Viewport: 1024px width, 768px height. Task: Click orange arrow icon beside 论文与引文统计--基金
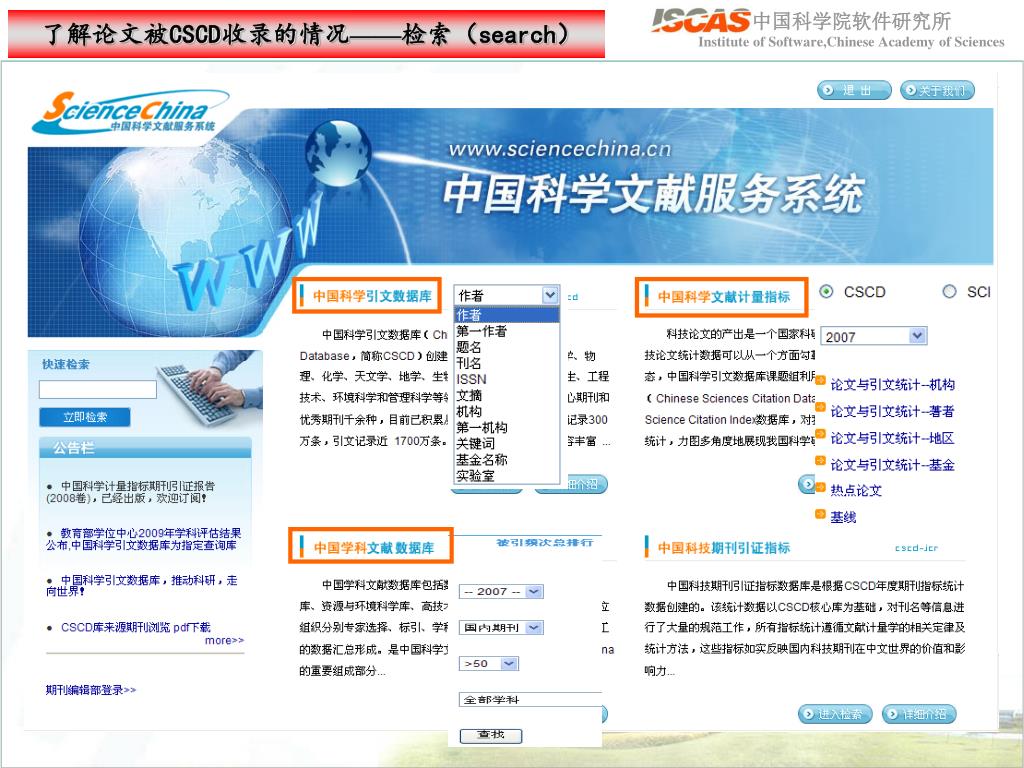click(821, 460)
